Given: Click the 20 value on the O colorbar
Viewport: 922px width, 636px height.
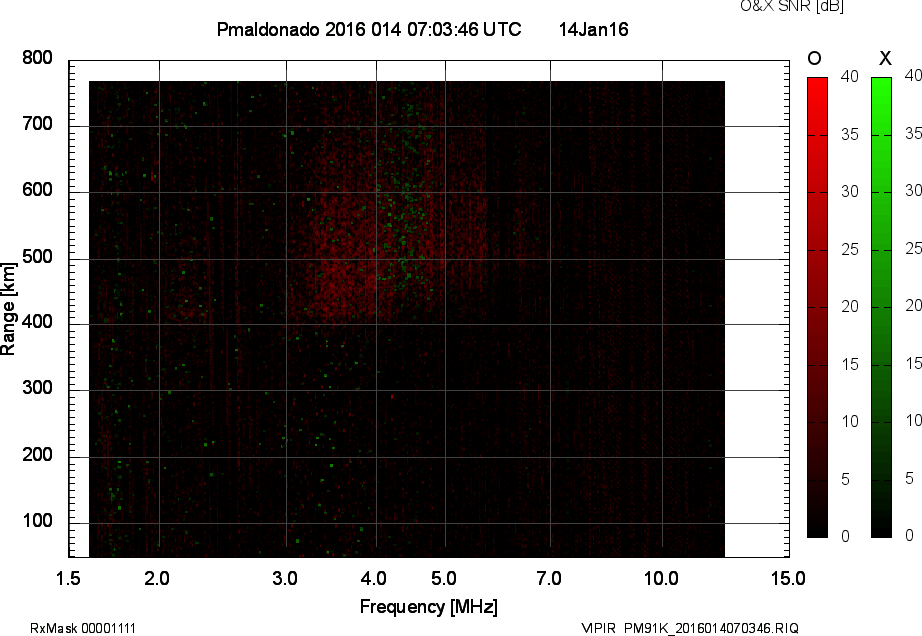Looking at the screenshot, I should (x=850, y=307).
